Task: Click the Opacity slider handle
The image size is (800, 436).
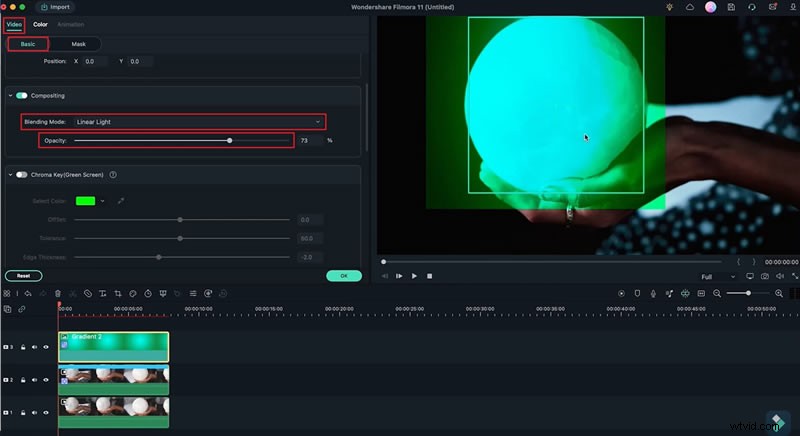Action: 230,141
